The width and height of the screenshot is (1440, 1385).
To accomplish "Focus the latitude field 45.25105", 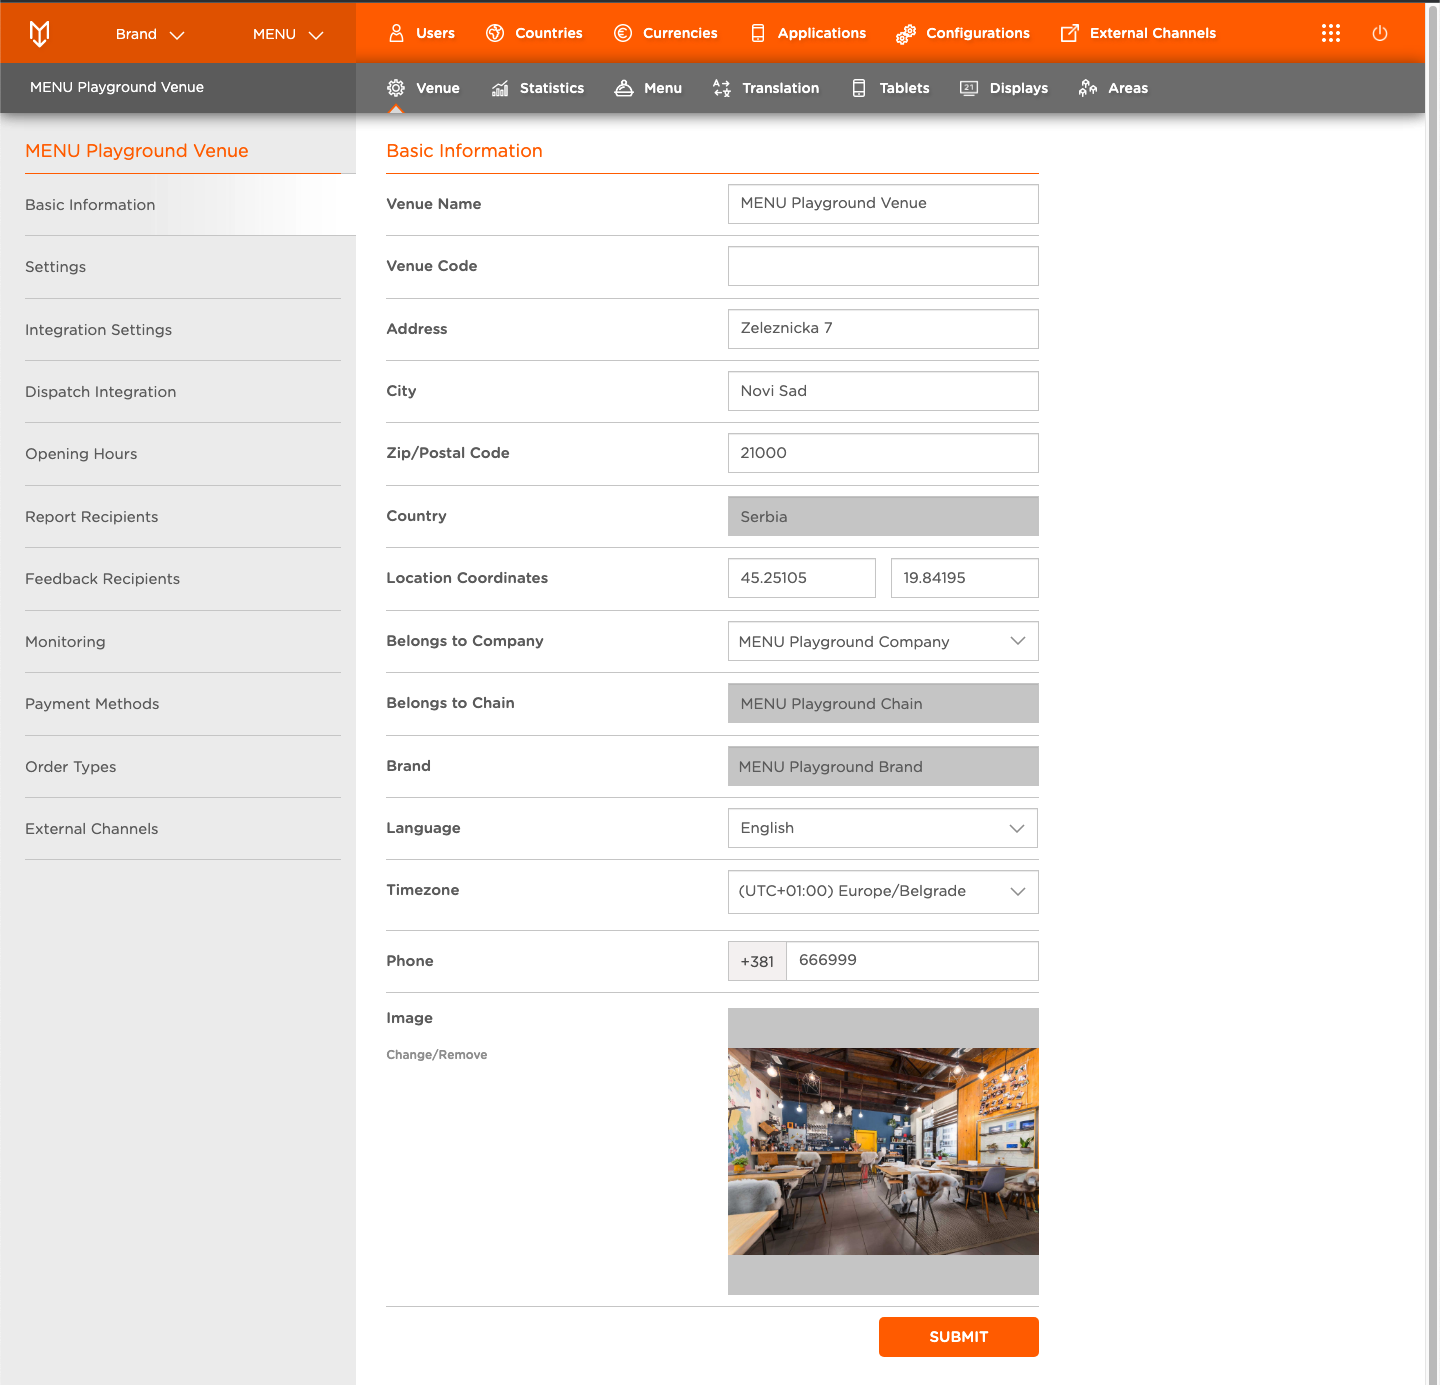I will (x=802, y=578).
